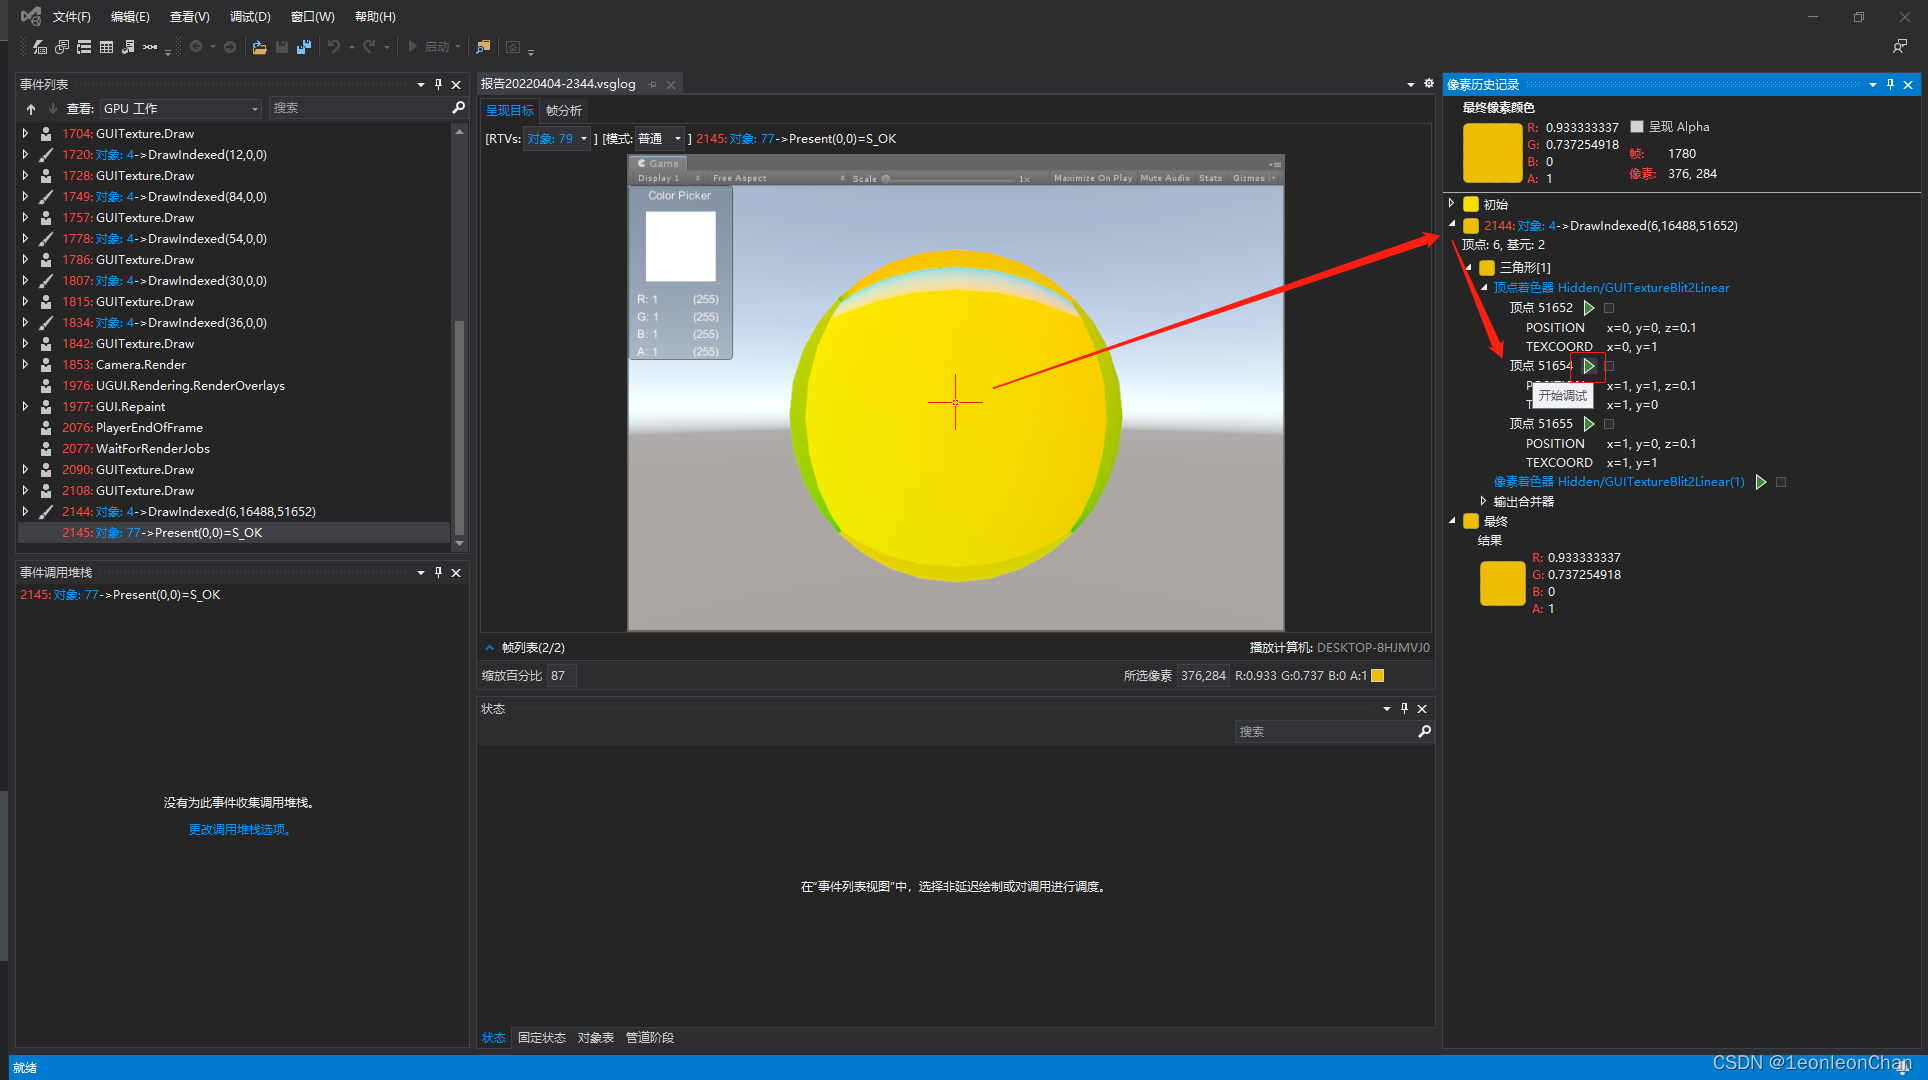Click the event list search magnifier icon
1928x1080 pixels.
click(x=459, y=108)
